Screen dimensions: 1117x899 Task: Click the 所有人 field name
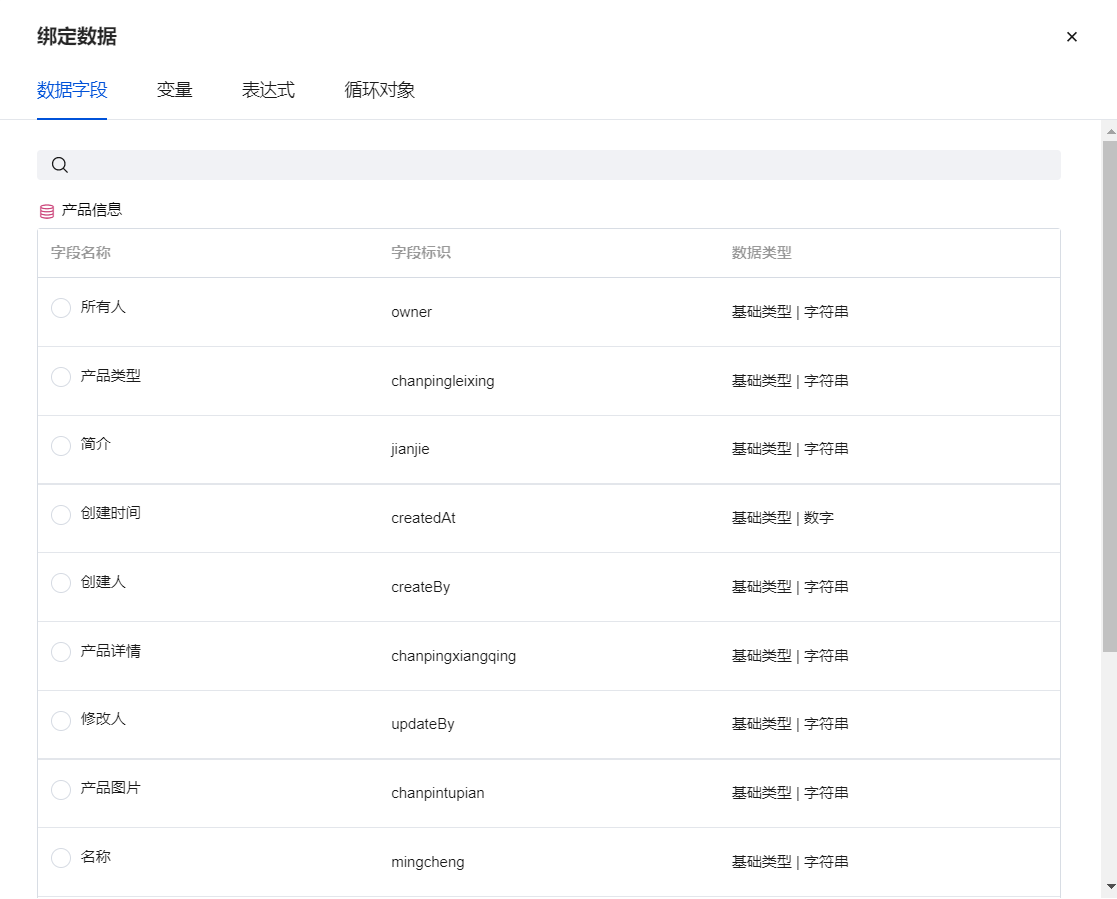point(103,306)
